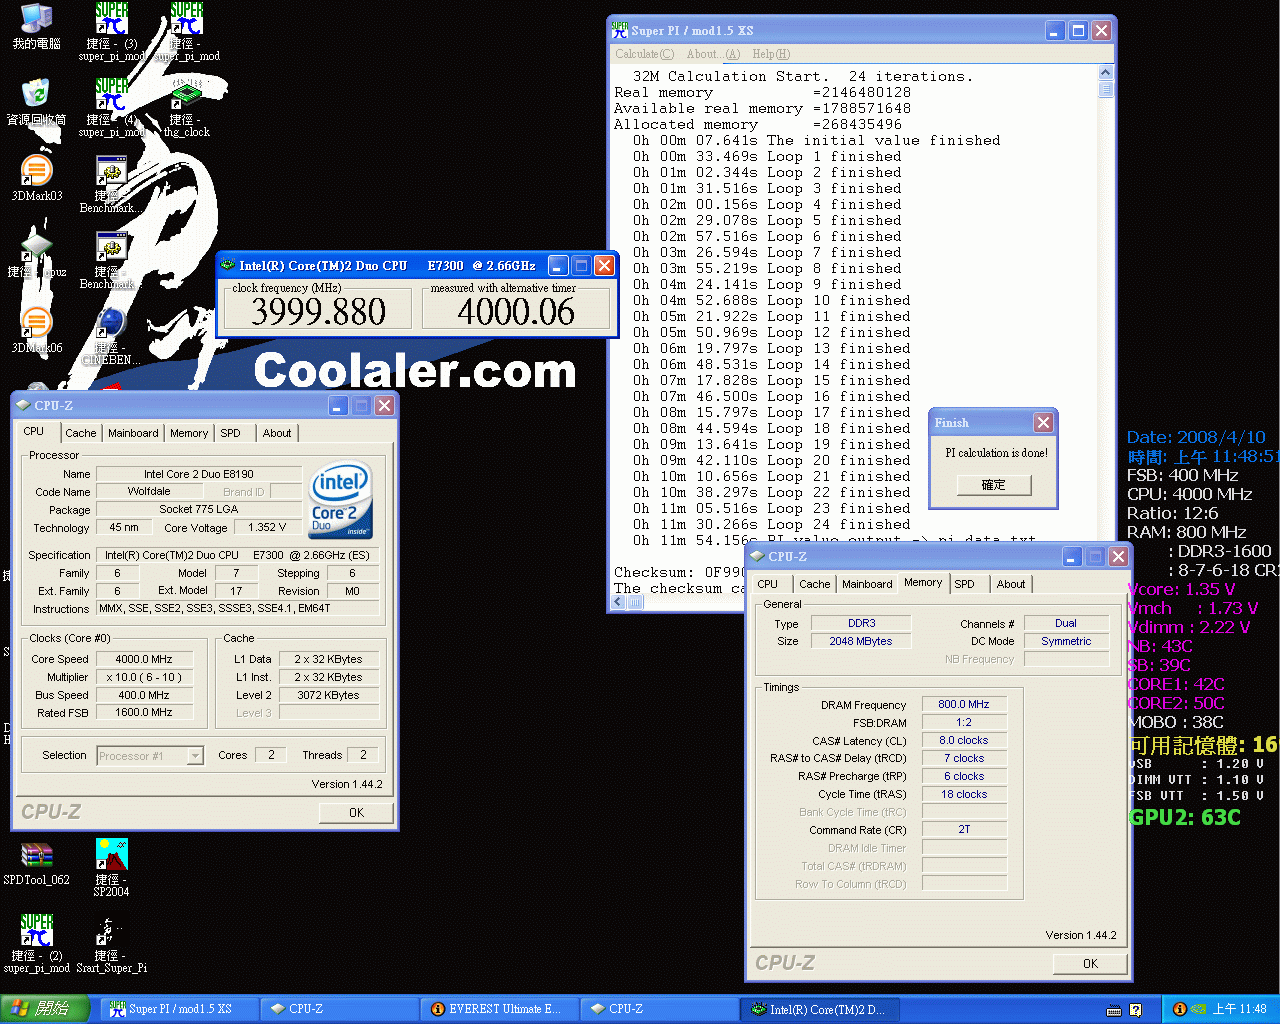Click the Code Name value Wolfdale
The image size is (1280, 1024).
point(149,491)
